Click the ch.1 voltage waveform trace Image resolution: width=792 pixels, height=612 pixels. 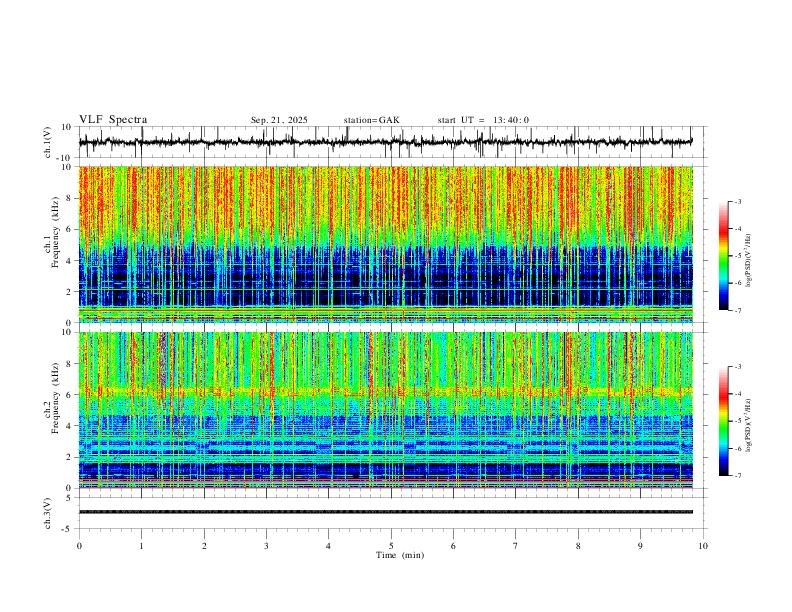[385, 142]
